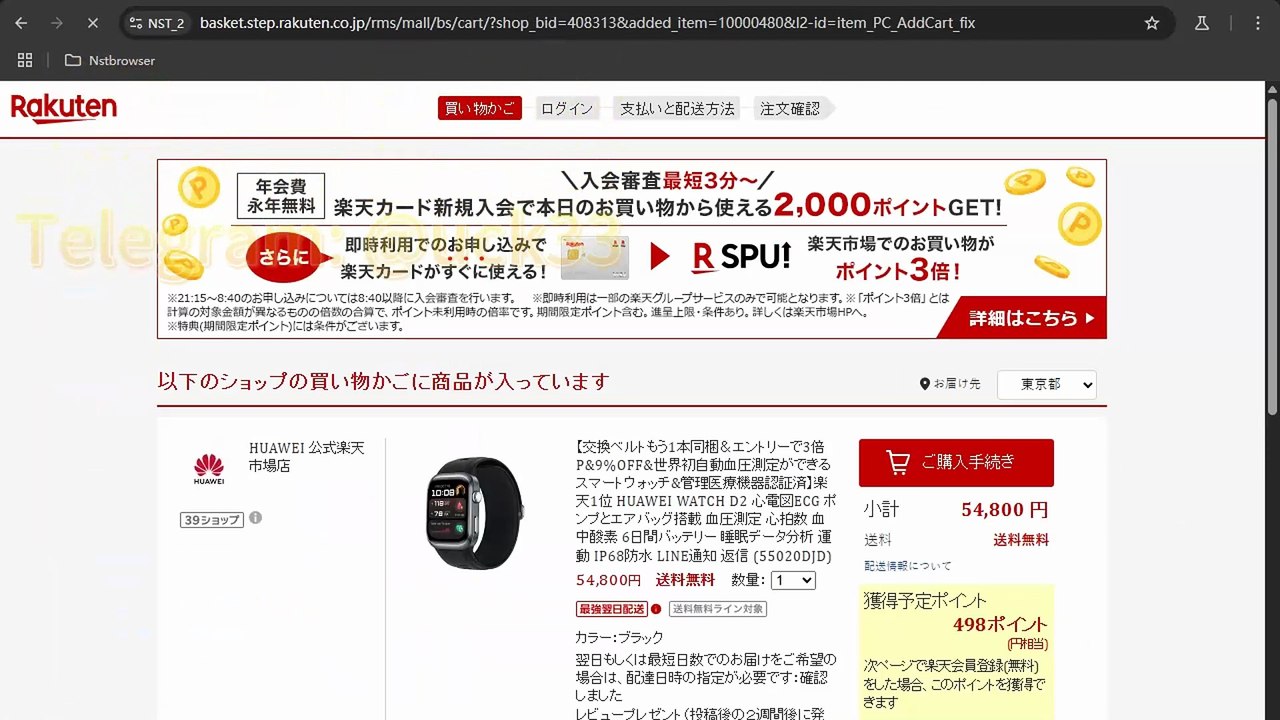Click the 送料無料ライン対象 badge

[718, 609]
